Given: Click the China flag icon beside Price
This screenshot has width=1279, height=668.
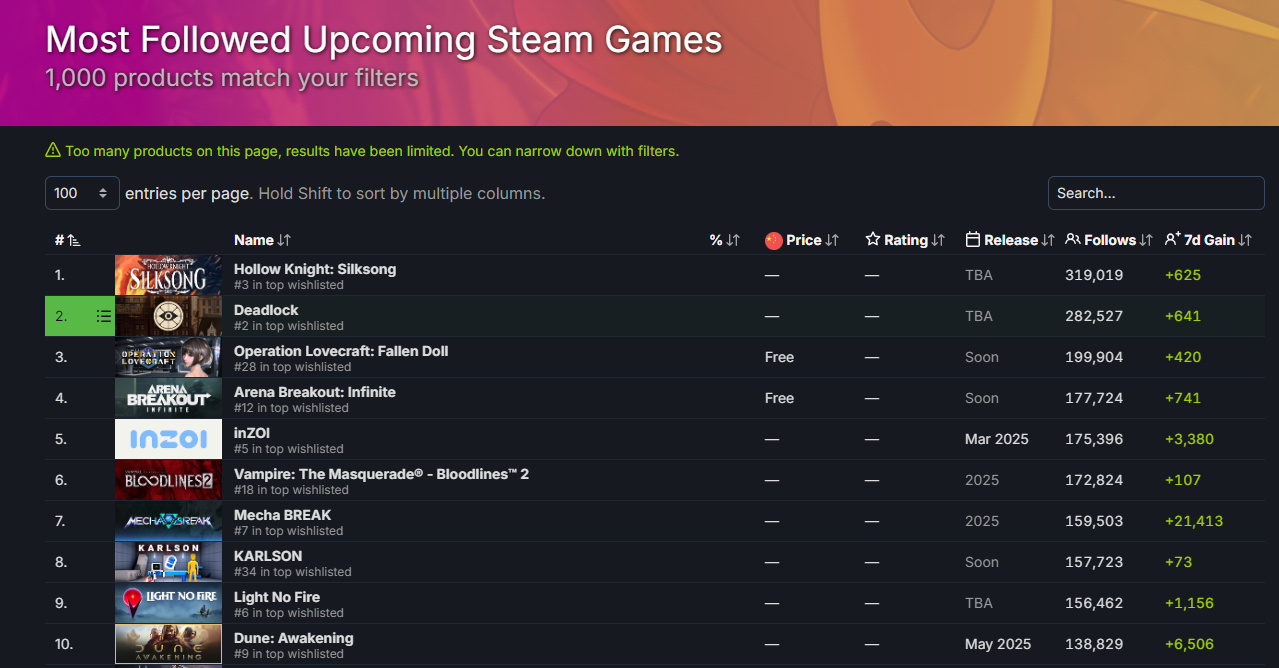Looking at the screenshot, I should click(773, 240).
